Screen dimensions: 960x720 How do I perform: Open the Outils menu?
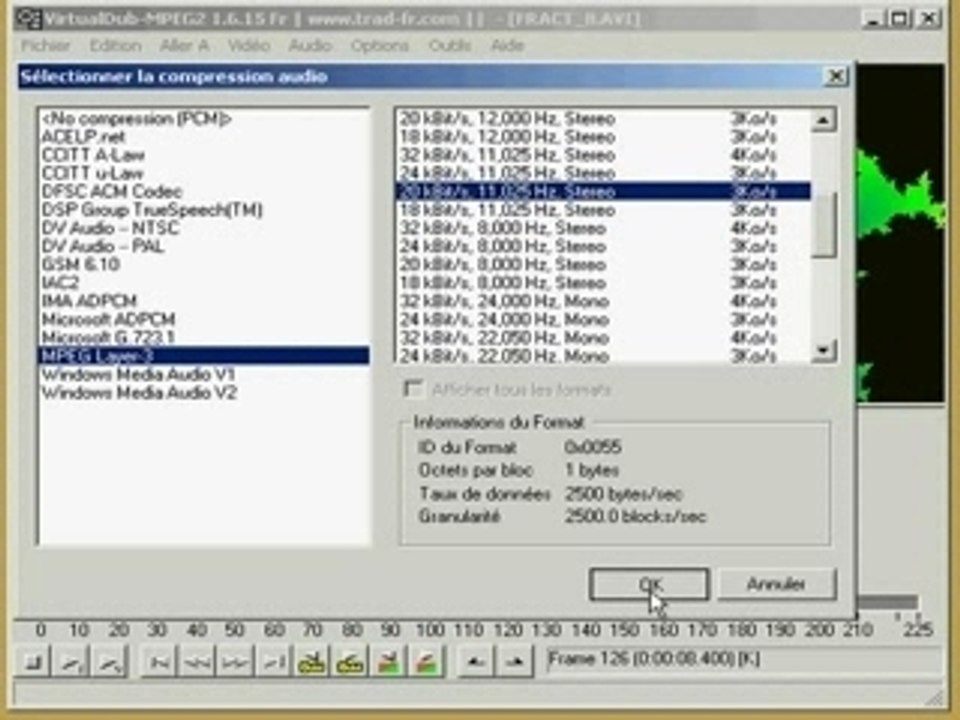(x=449, y=45)
